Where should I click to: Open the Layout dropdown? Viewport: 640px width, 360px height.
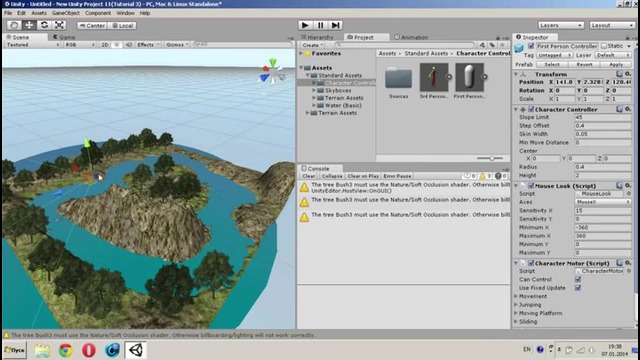(x=611, y=25)
